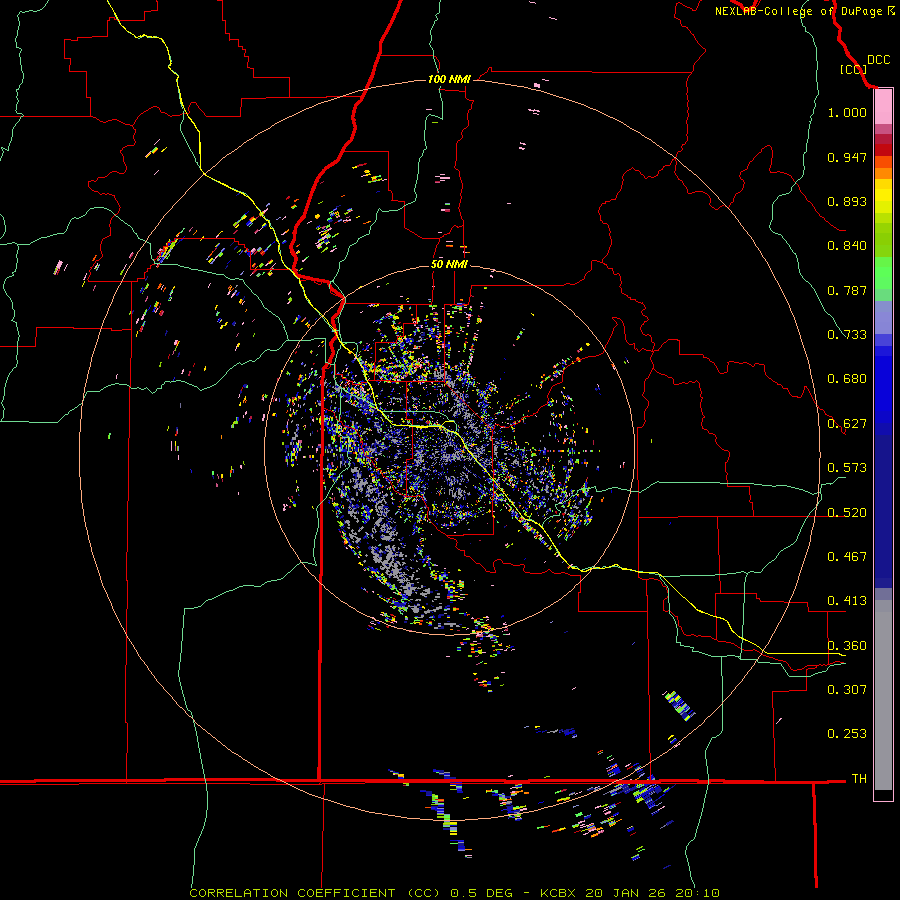Click the 0.627 scale value
This screenshot has width=900, height=900.
[847, 424]
